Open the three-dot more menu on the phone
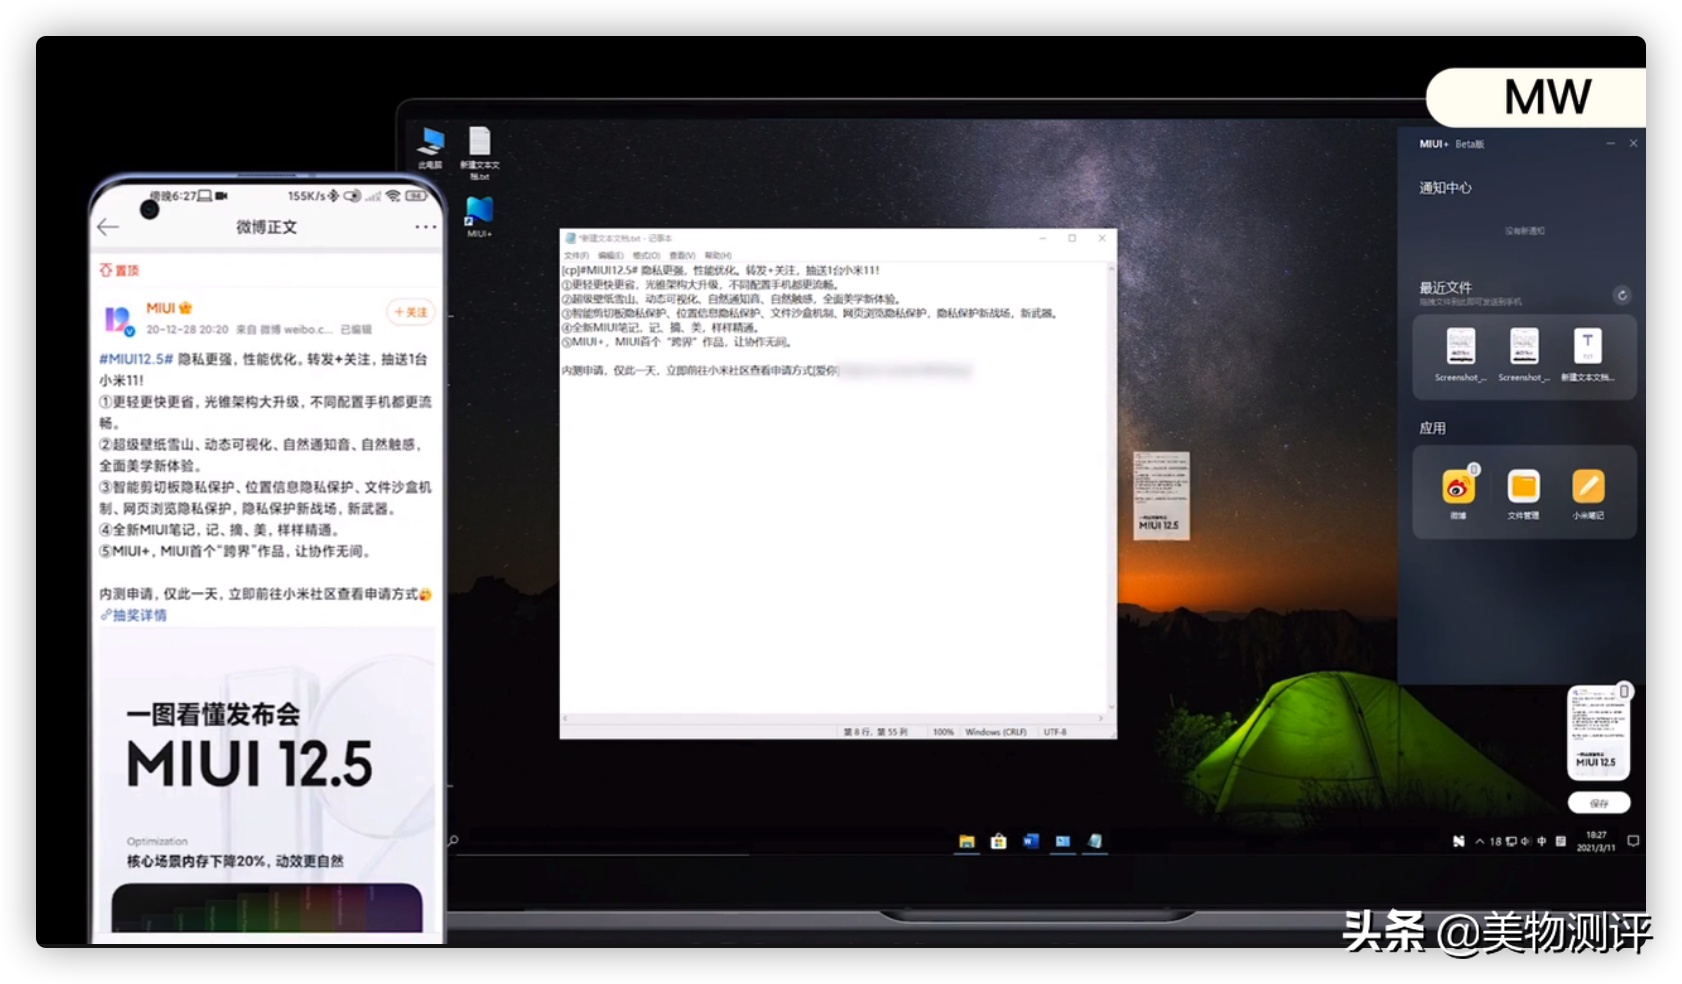The height and width of the screenshot is (984, 1682). click(426, 227)
